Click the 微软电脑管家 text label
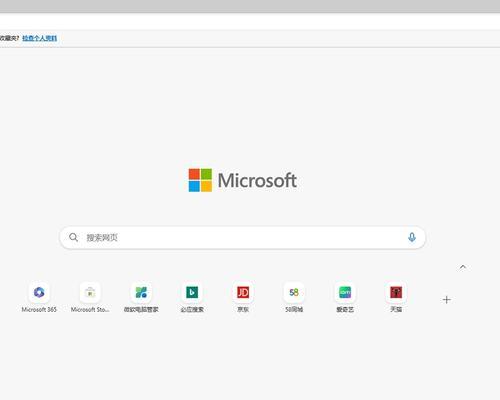Image resolution: width=500 pixels, height=400 pixels. pos(141,309)
